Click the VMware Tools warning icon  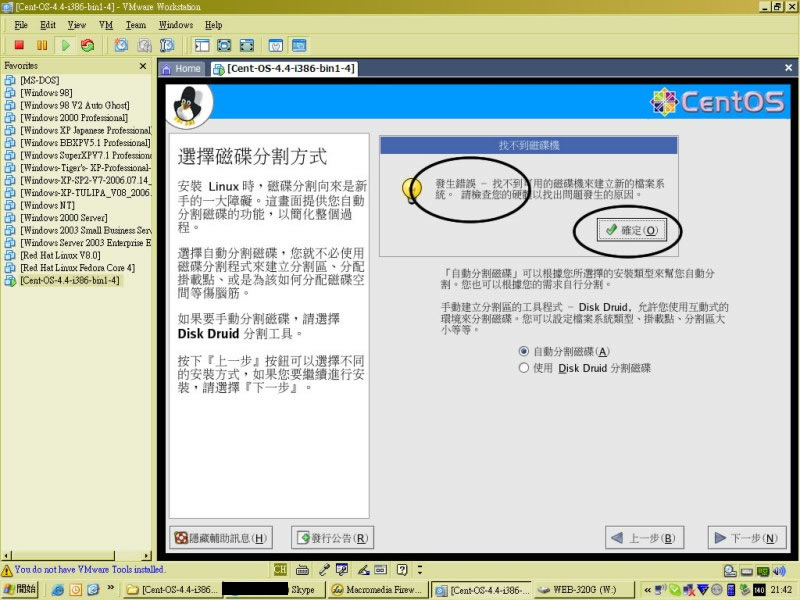pos(7,570)
